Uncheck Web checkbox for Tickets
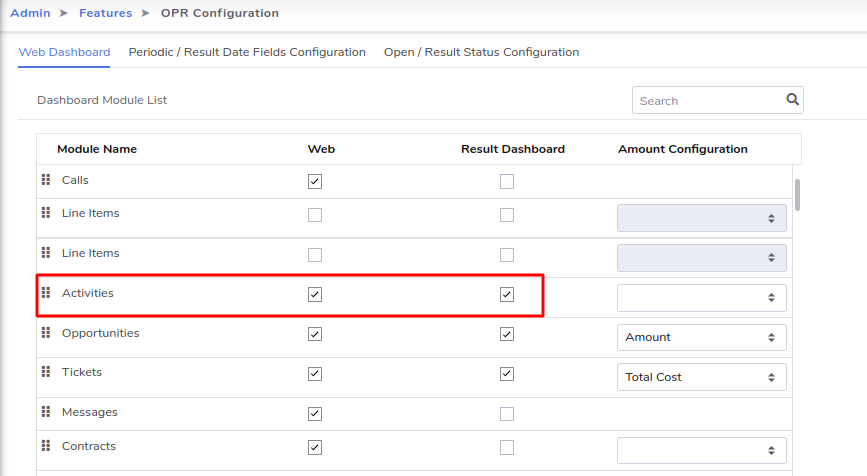This screenshot has width=867, height=476. click(x=315, y=374)
